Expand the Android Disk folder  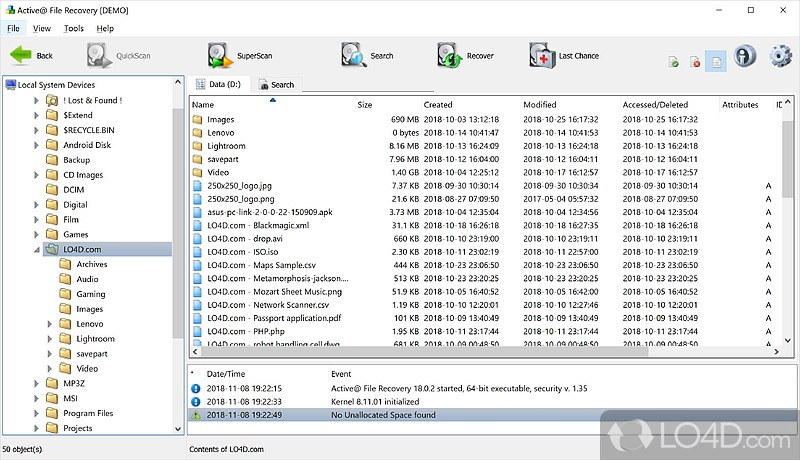pyautogui.click(x=37, y=144)
